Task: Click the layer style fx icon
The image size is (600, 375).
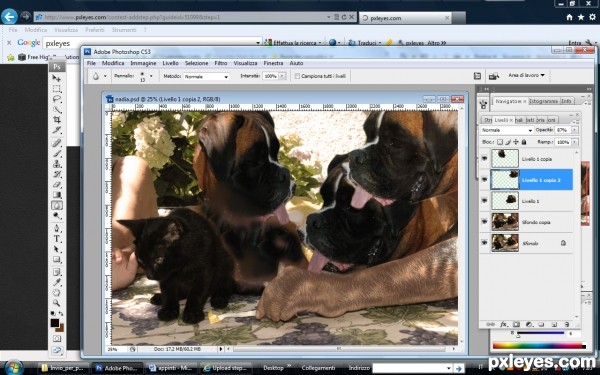Action: pyautogui.click(x=504, y=324)
